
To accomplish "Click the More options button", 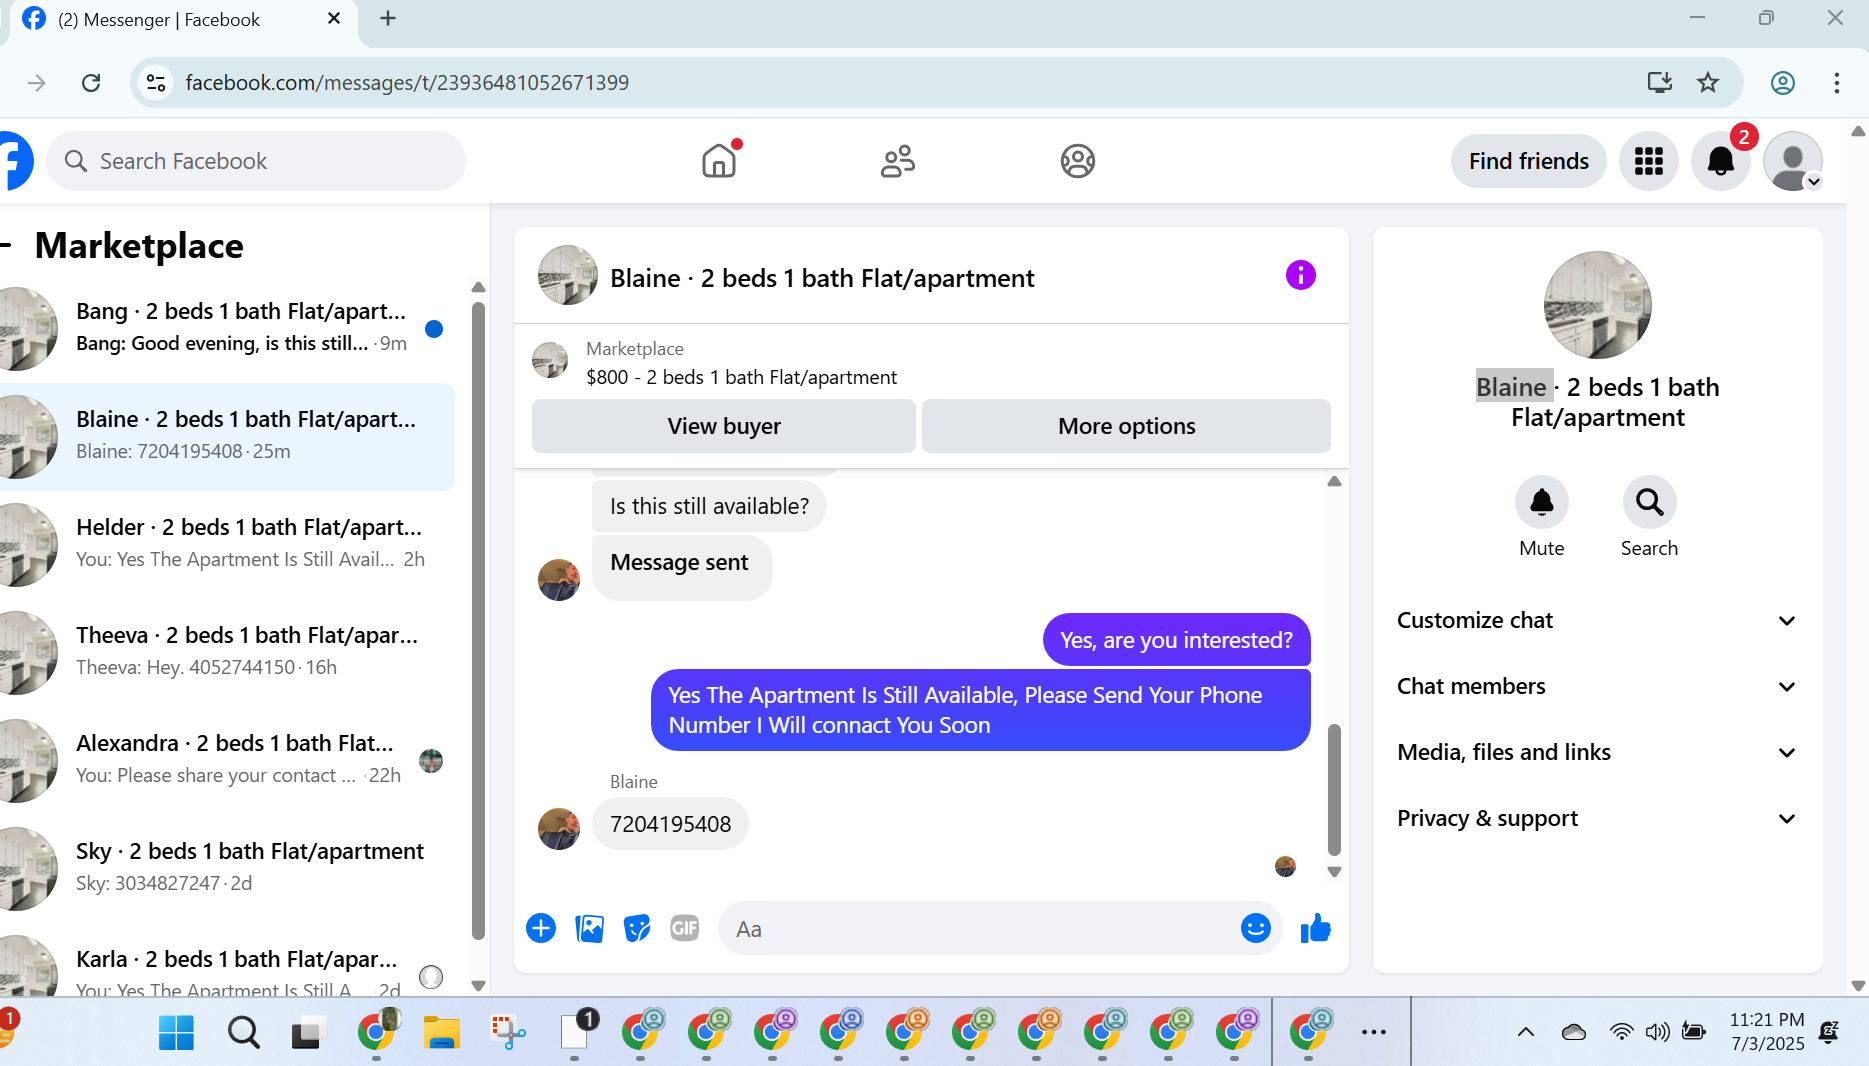I will pyautogui.click(x=1126, y=426).
